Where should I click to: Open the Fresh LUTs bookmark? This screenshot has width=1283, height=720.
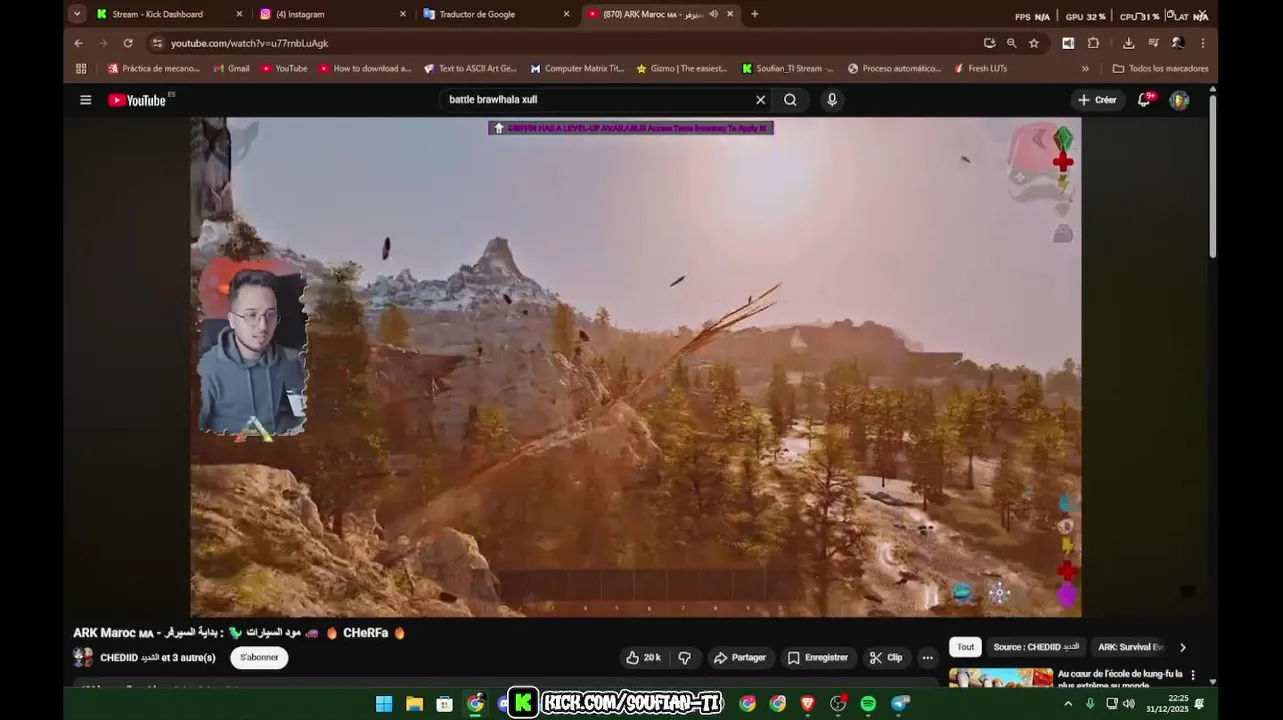tap(980, 69)
